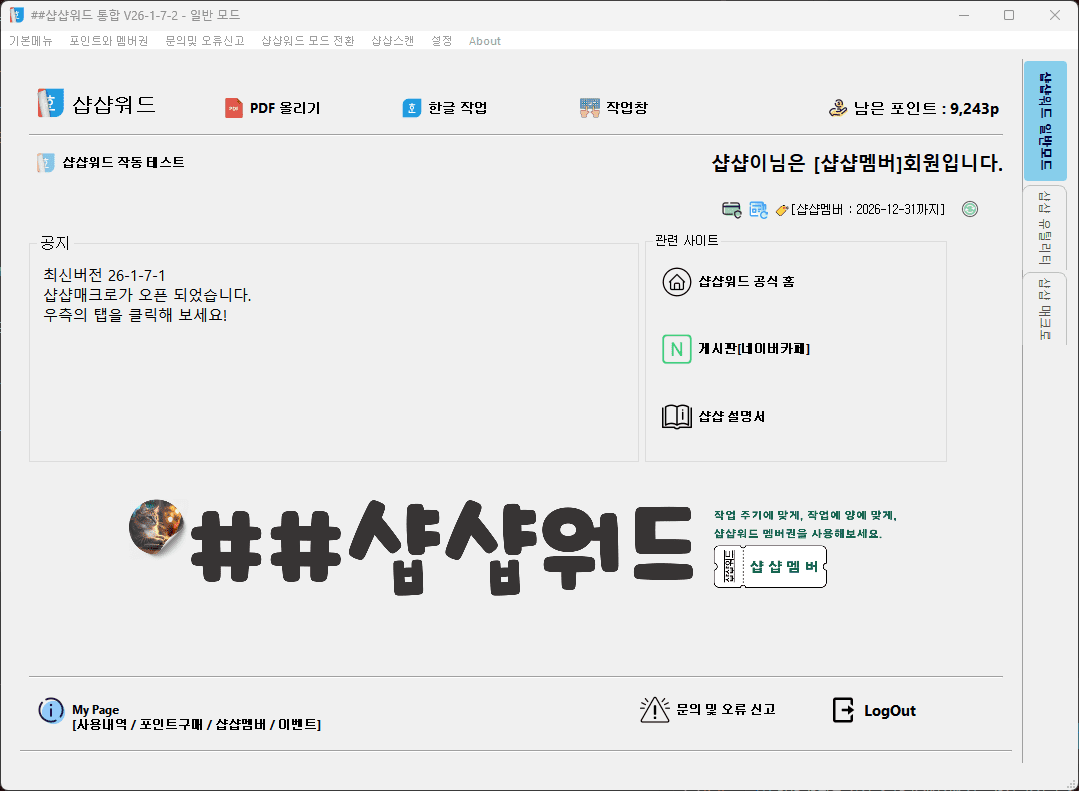Image resolution: width=1079 pixels, height=791 pixels.
Task: Click the green refresh icon near membership date
Action: pos(969,209)
